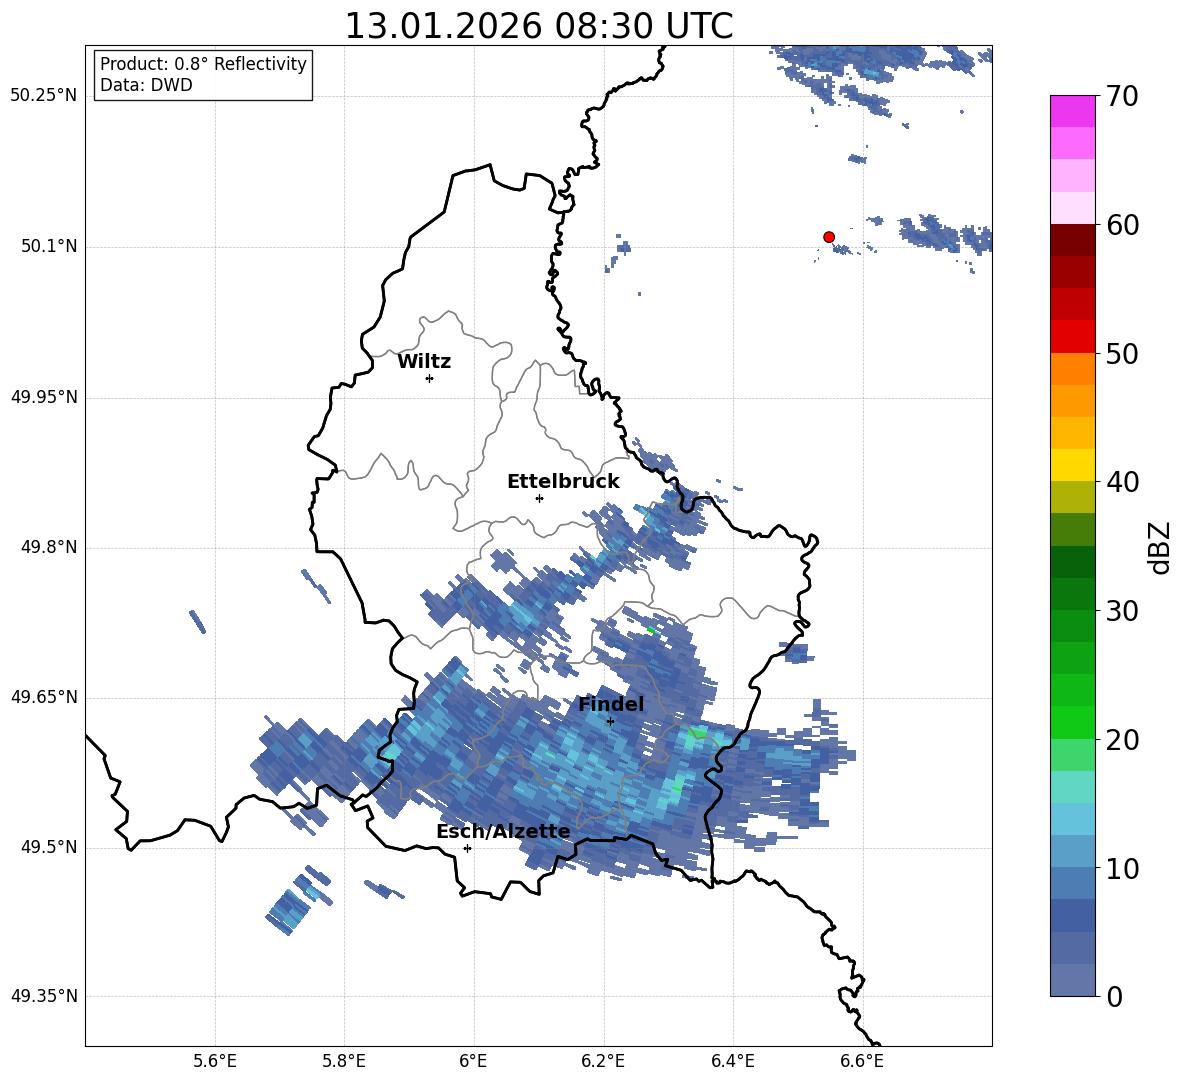Click the colorbar 0 tick label
The image size is (1184, 1081).
tap(1114, 996)
